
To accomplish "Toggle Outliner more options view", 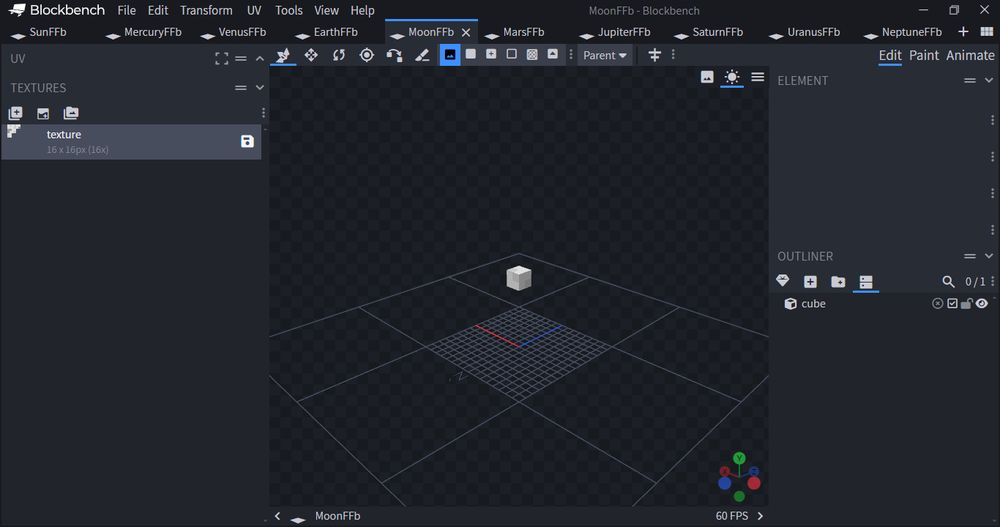I will 865,281.
